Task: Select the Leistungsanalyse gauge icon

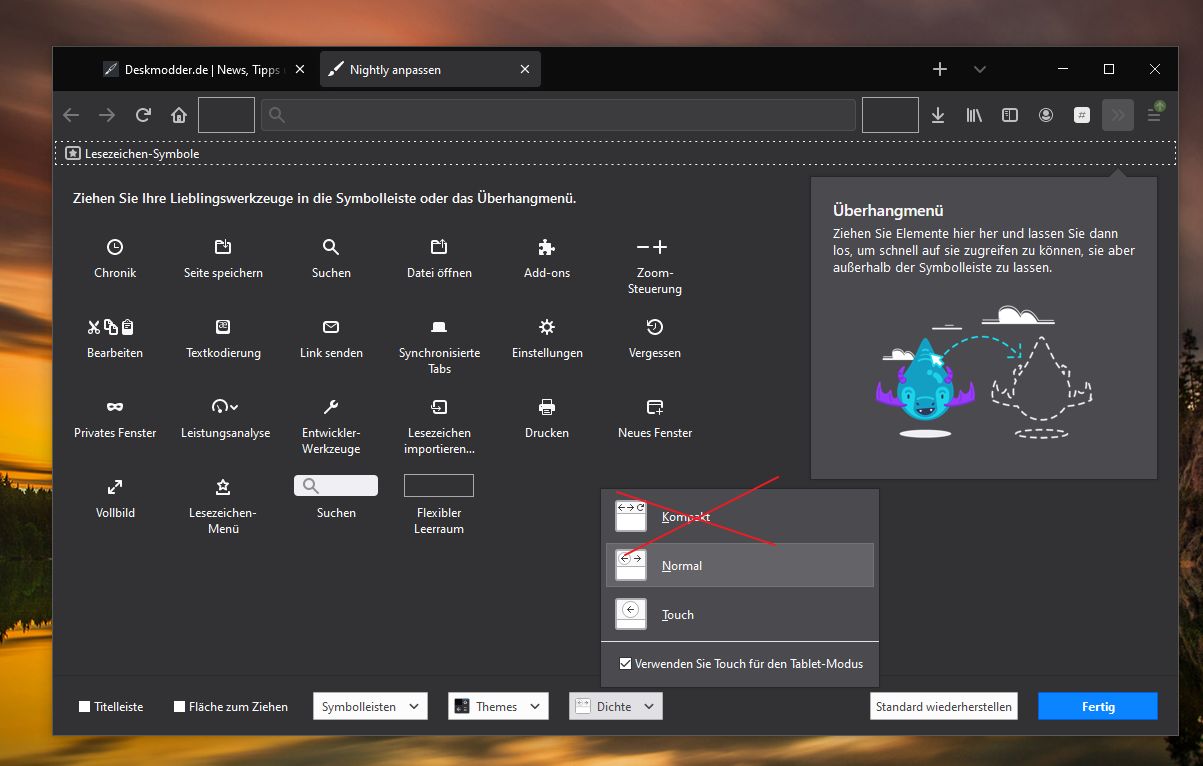Action: [x=225, y=407]
